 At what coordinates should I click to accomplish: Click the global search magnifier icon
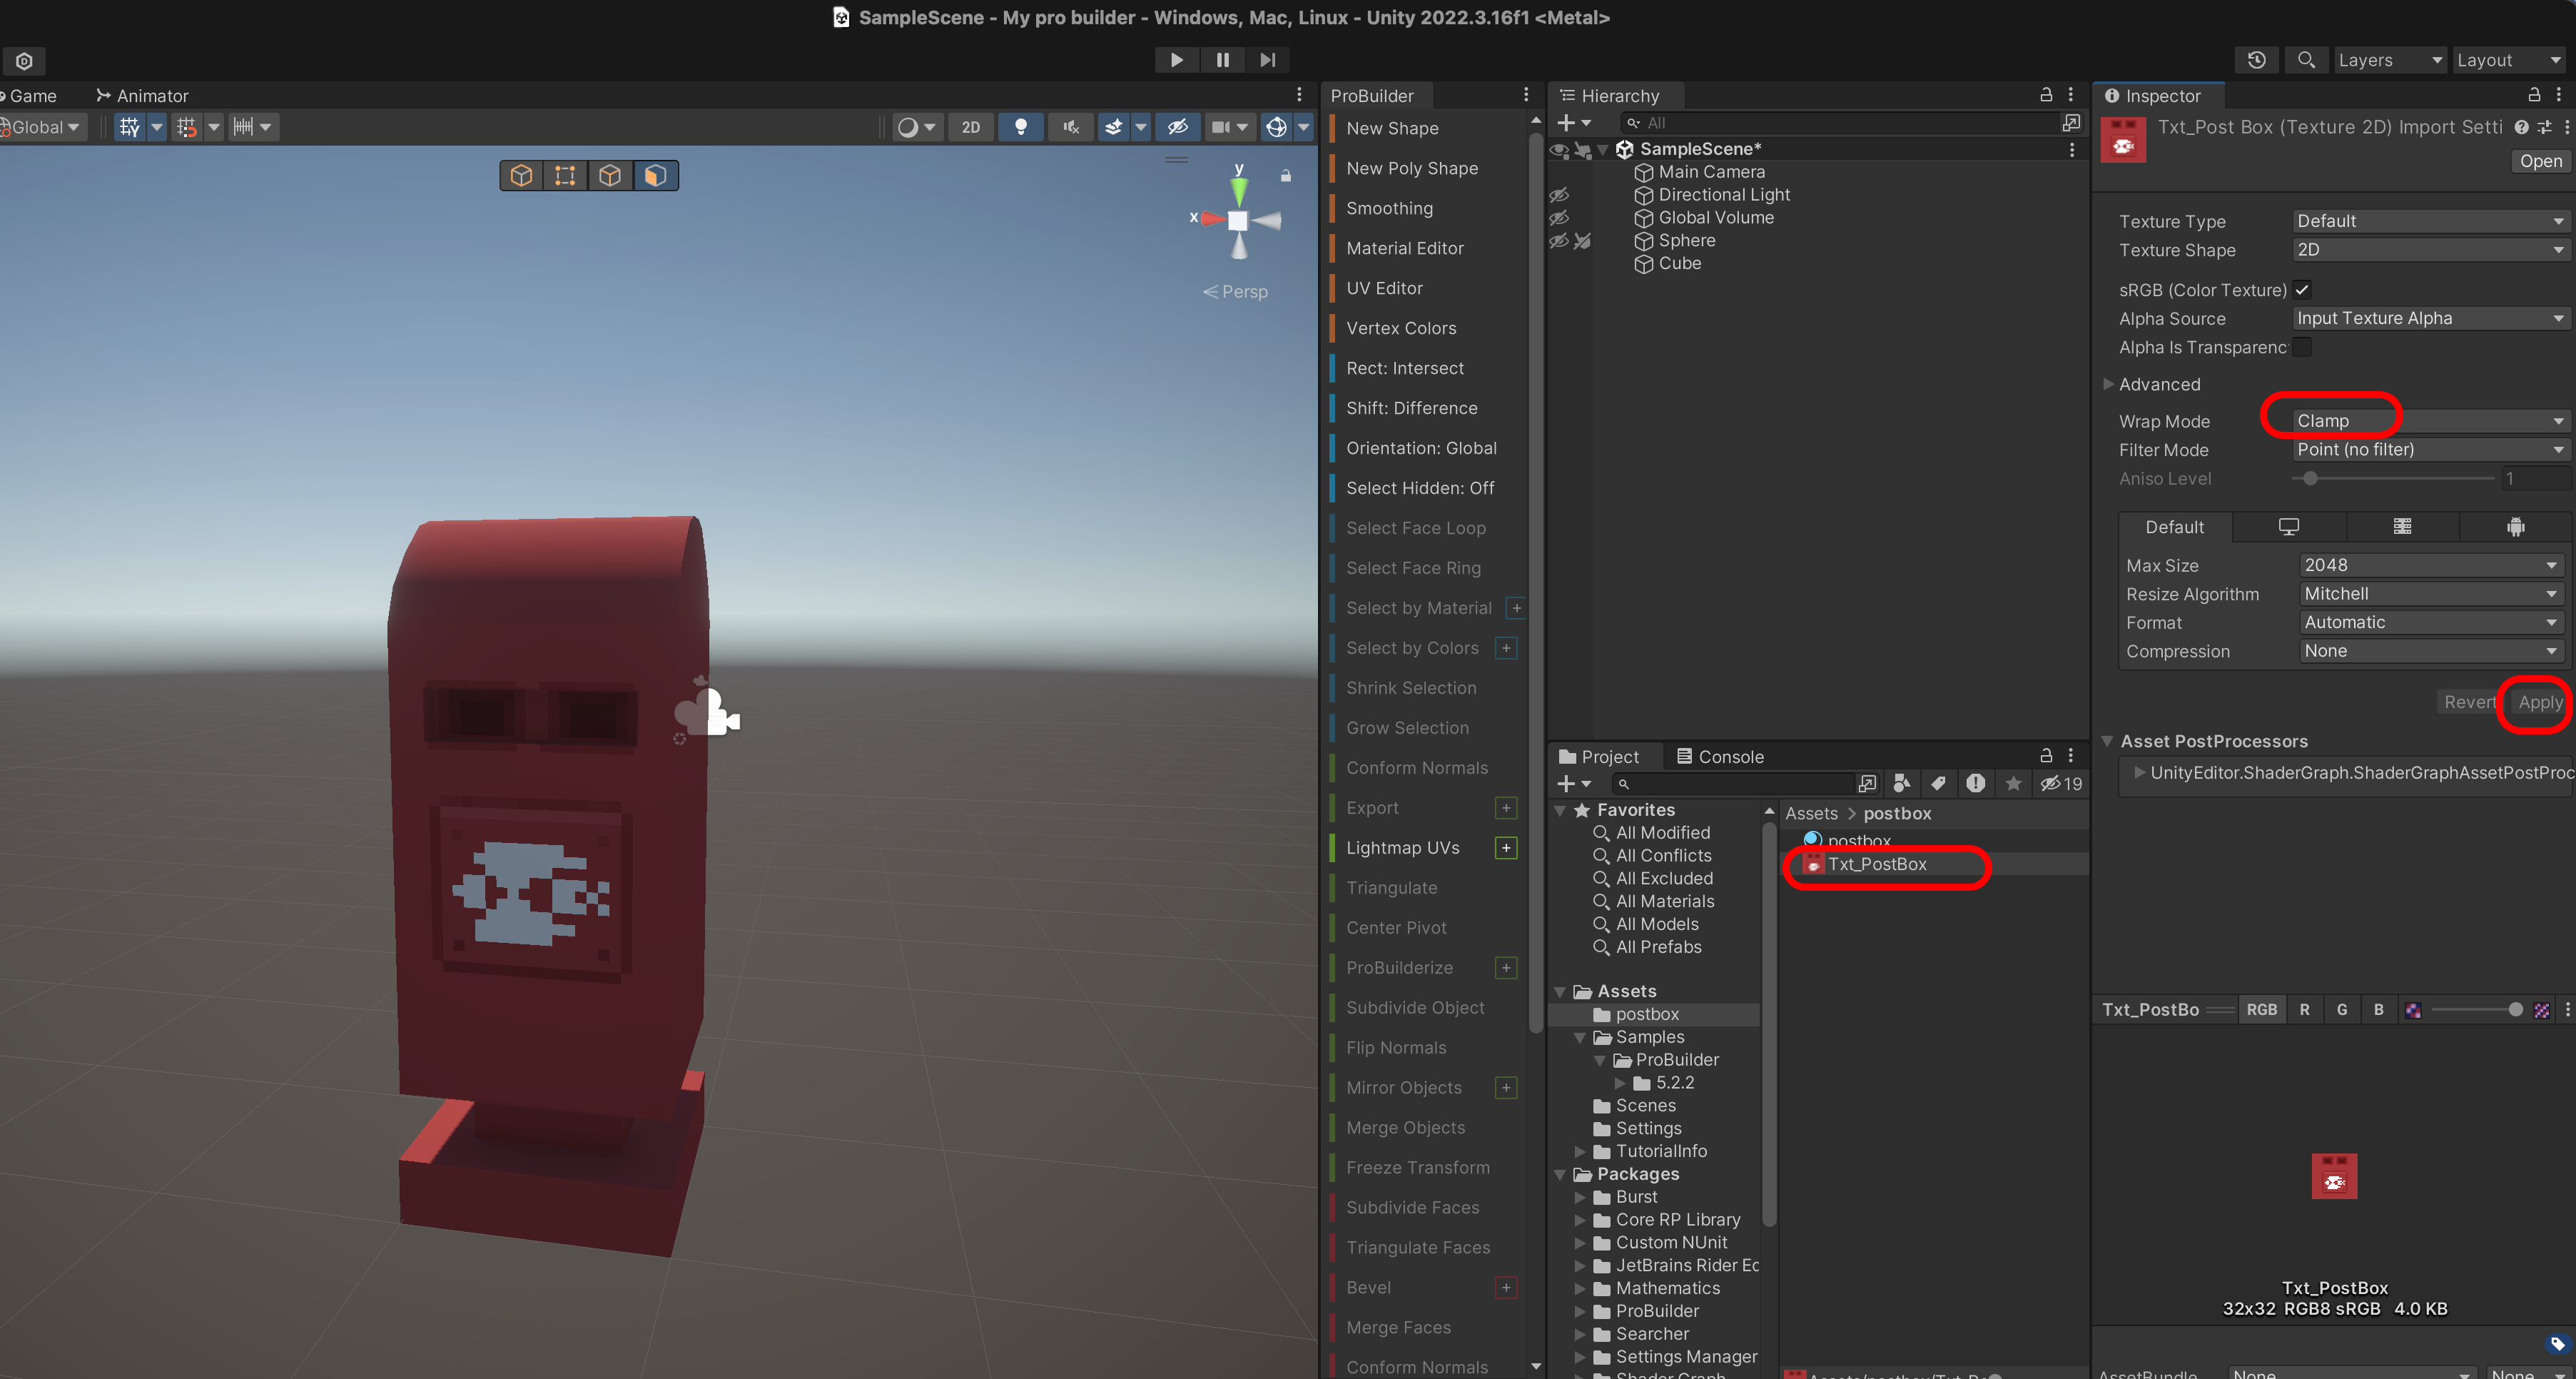pyautogui.click(x=2306, y=60)
